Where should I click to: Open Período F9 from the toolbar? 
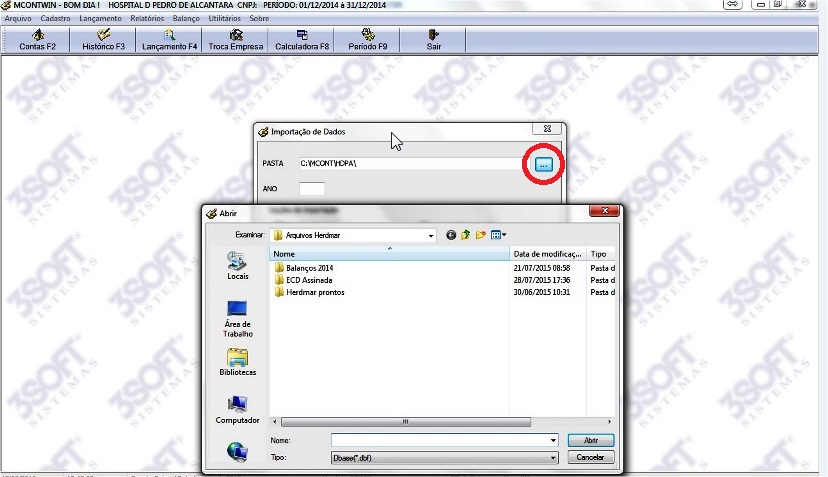click(x=368, y=40)
